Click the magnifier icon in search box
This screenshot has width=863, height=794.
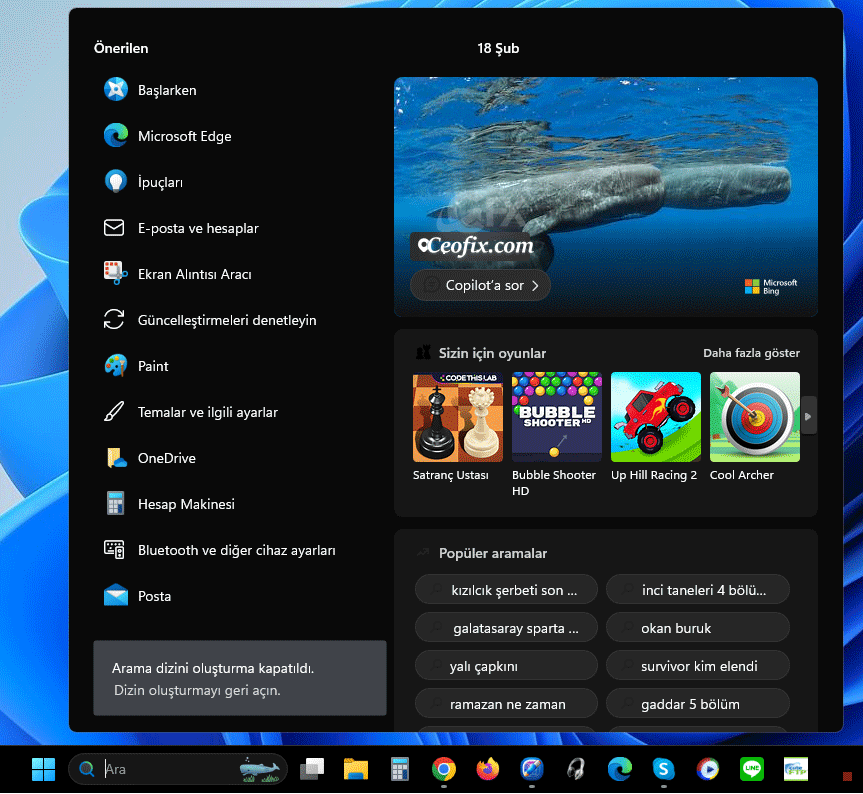[x=86, y=769]
